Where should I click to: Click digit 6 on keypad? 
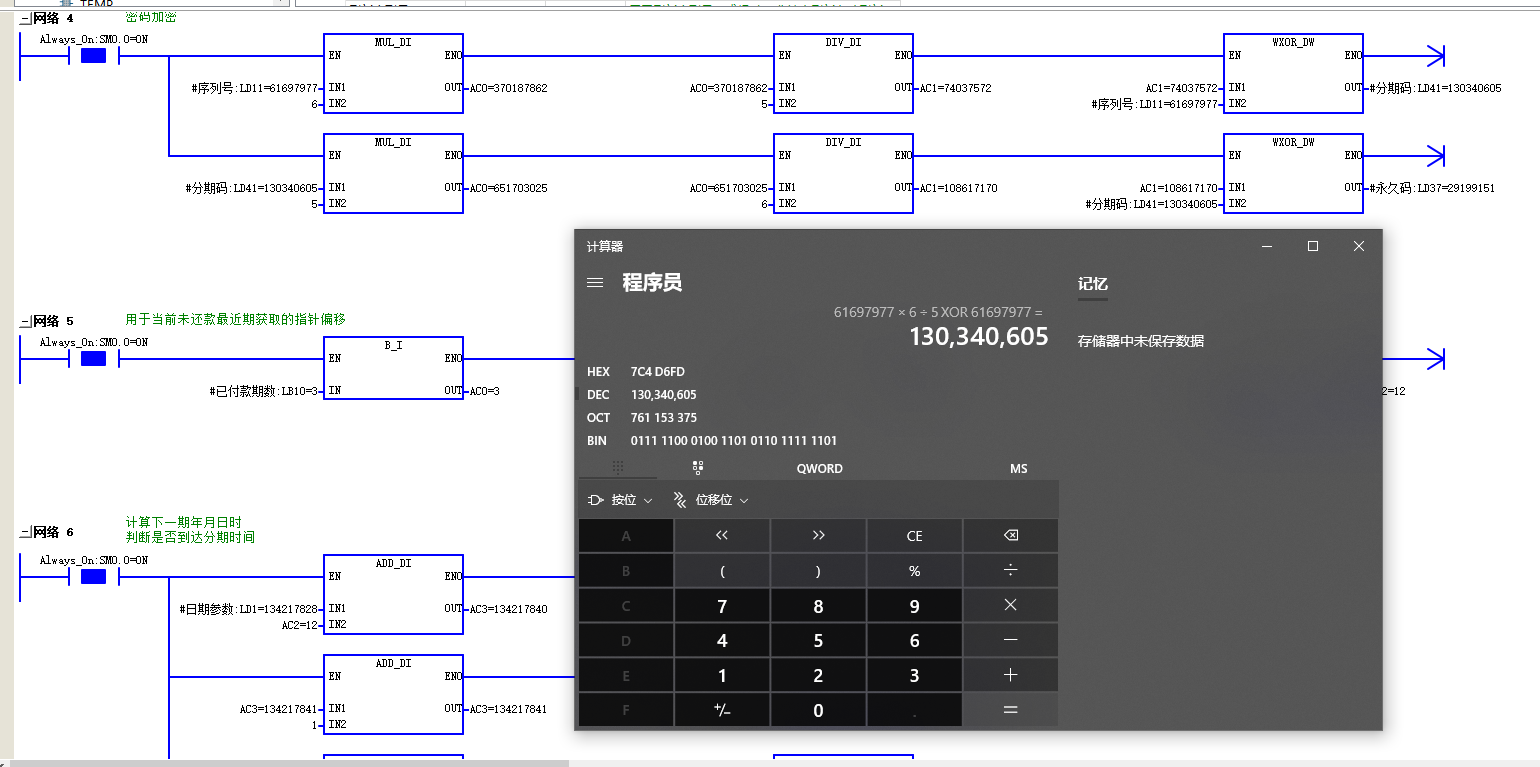tap(914, 641)
